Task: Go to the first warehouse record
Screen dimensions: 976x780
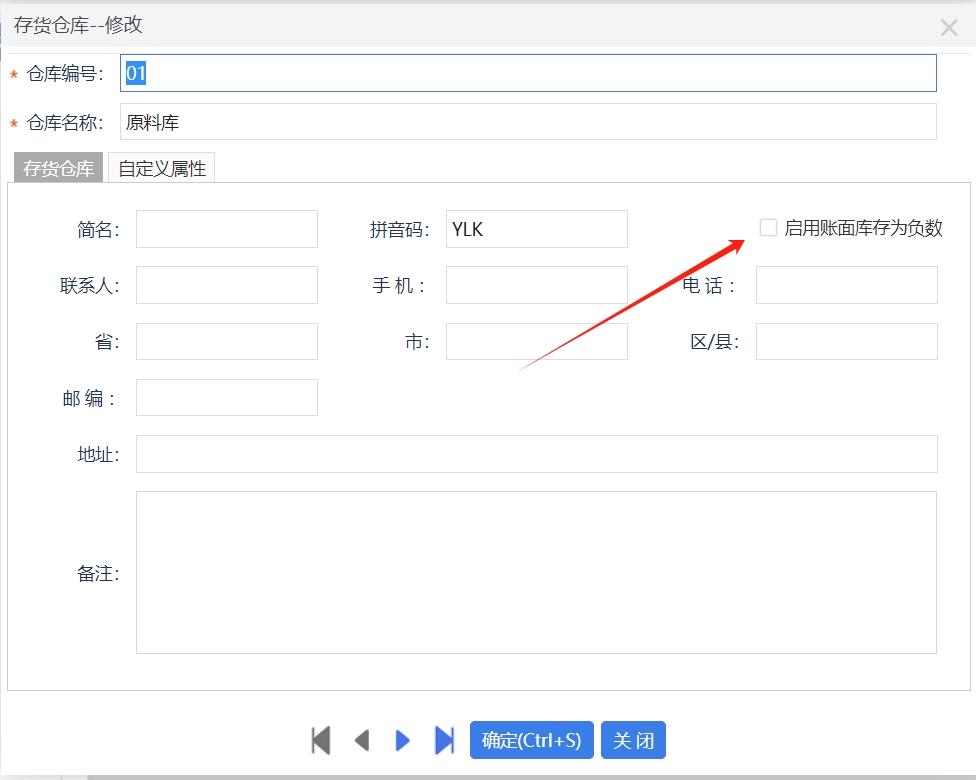Action: click(321, 740)
